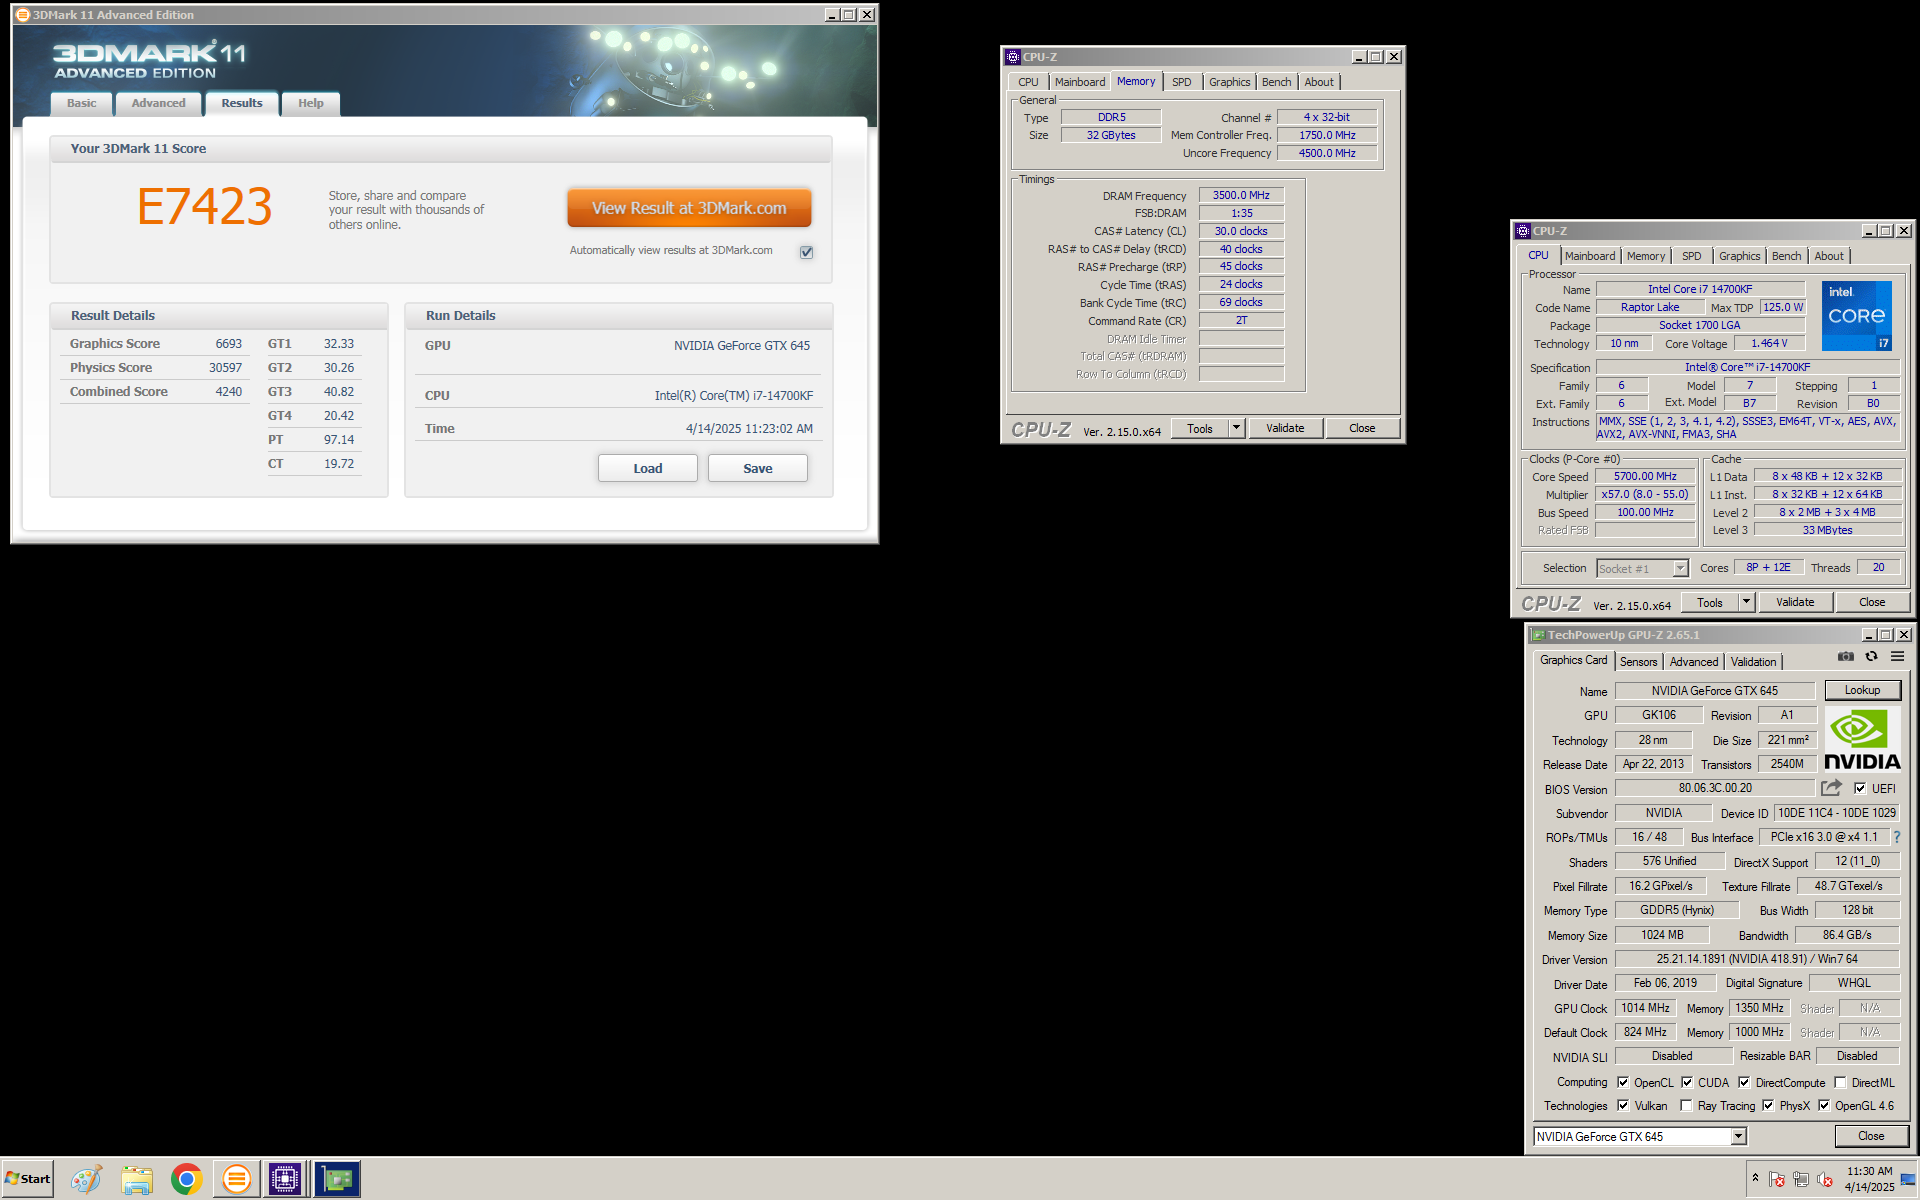1920x1200 pixels.
Task: Click the Tools button in the CPU-Z processor window
Action: tap(1710, 602)
